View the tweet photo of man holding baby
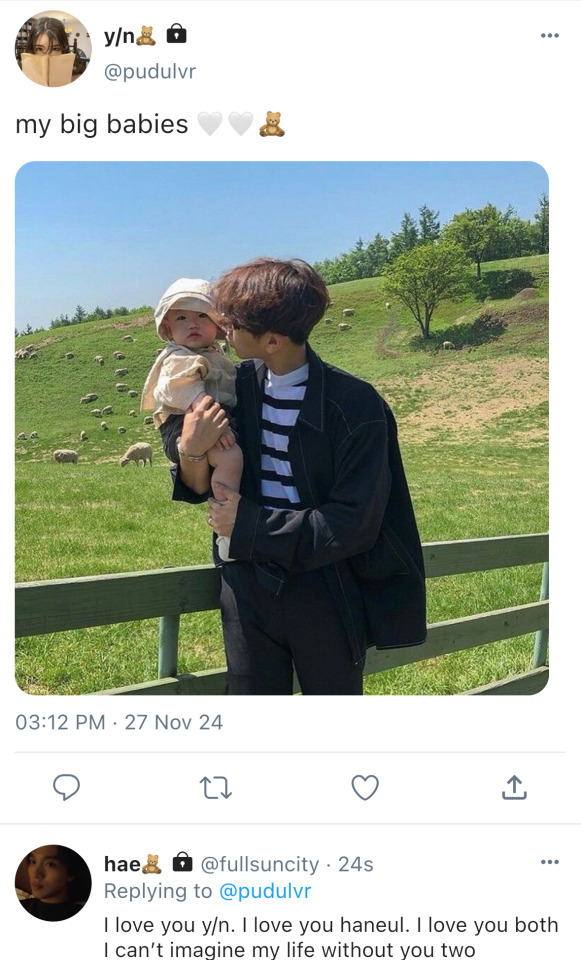 click(x=282, y=427)
